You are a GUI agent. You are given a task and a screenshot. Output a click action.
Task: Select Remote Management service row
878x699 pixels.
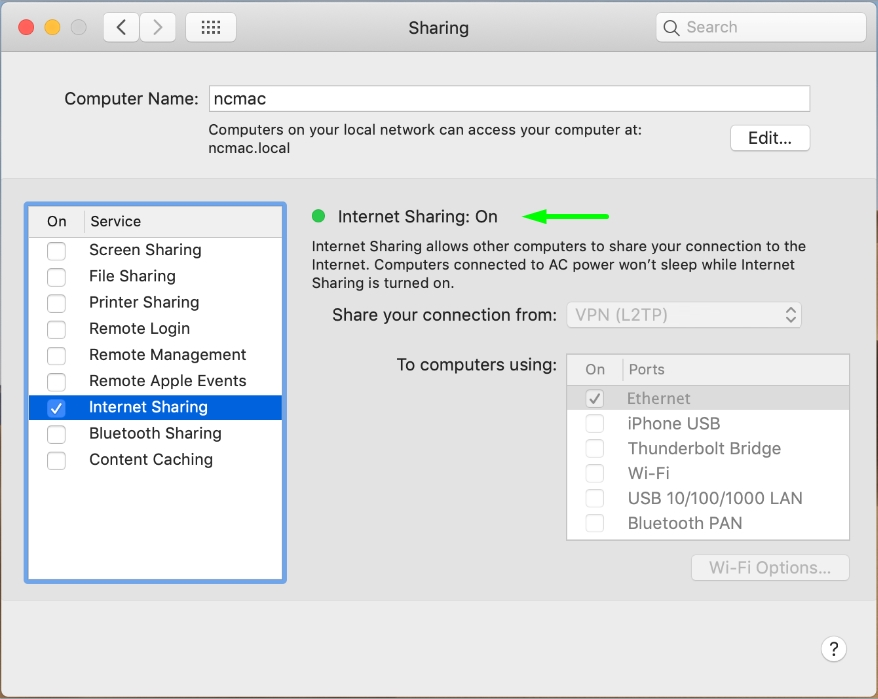(155, 355)
